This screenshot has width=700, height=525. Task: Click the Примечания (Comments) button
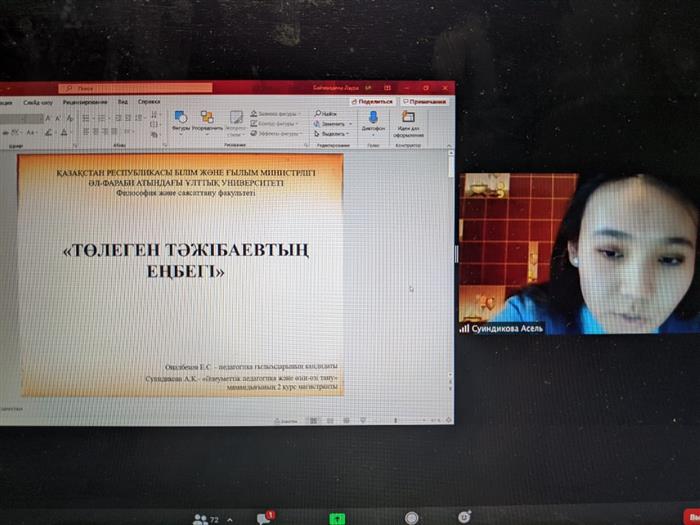pyautogui.click(x=426, y=101)
